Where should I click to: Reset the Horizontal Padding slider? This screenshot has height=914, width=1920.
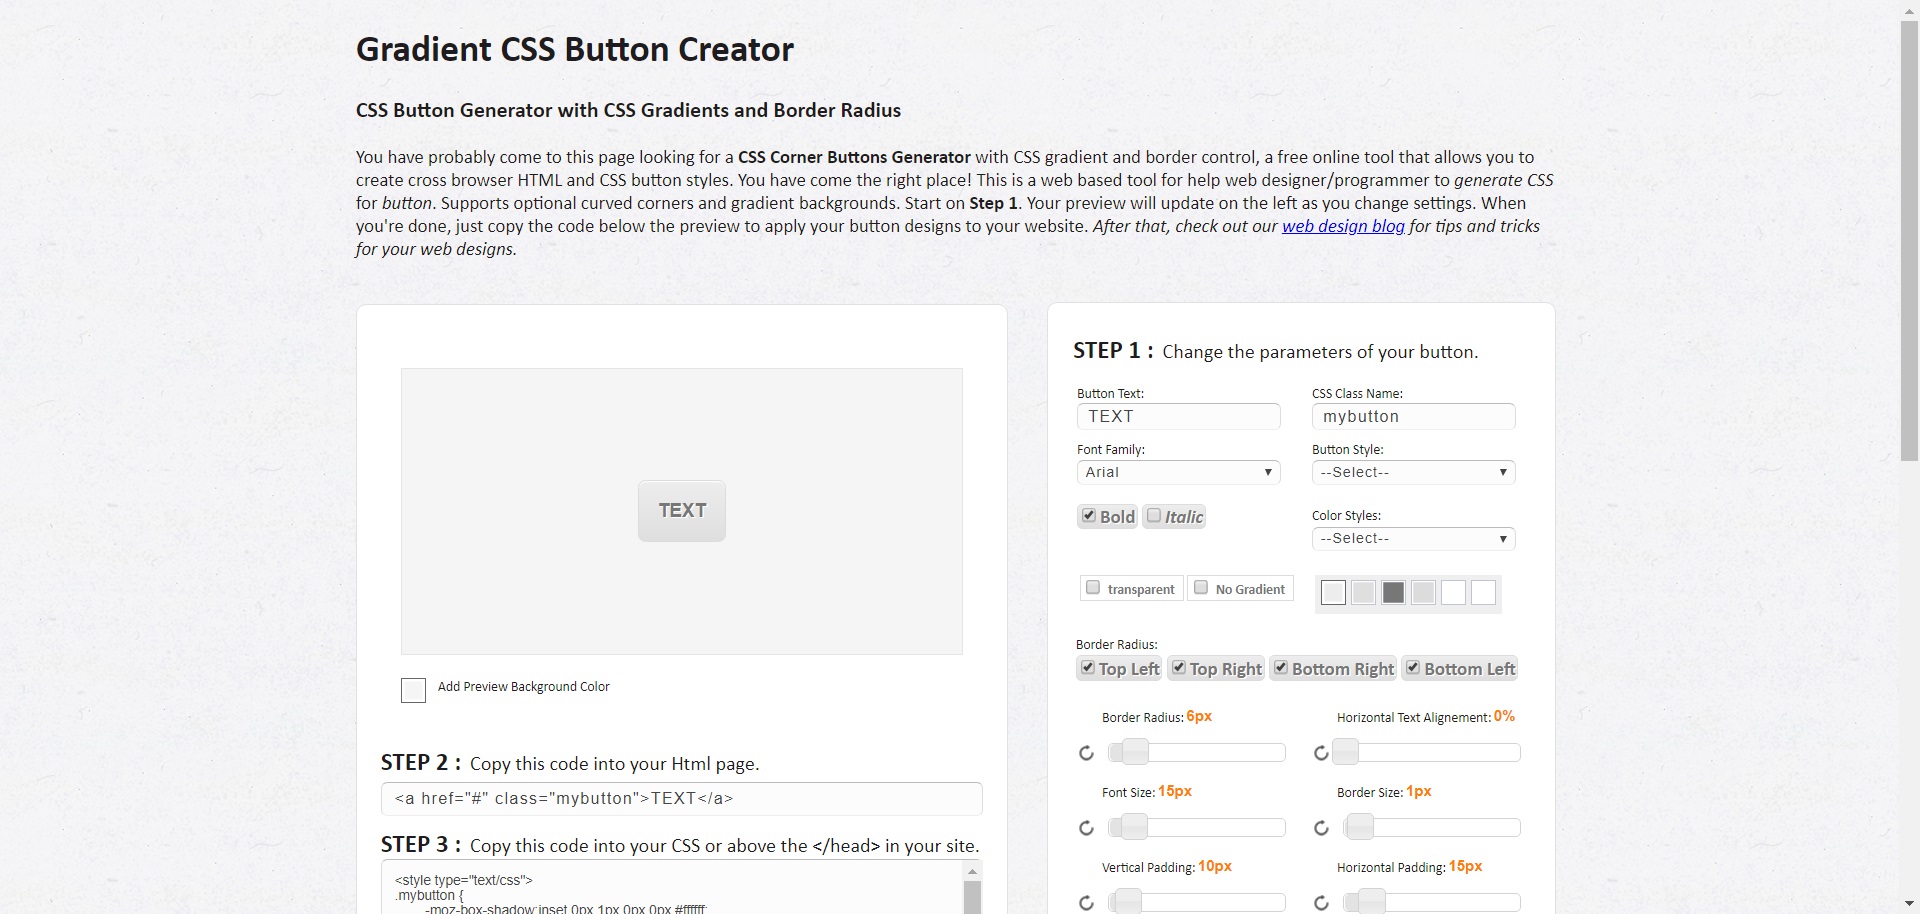(1321, 903)
